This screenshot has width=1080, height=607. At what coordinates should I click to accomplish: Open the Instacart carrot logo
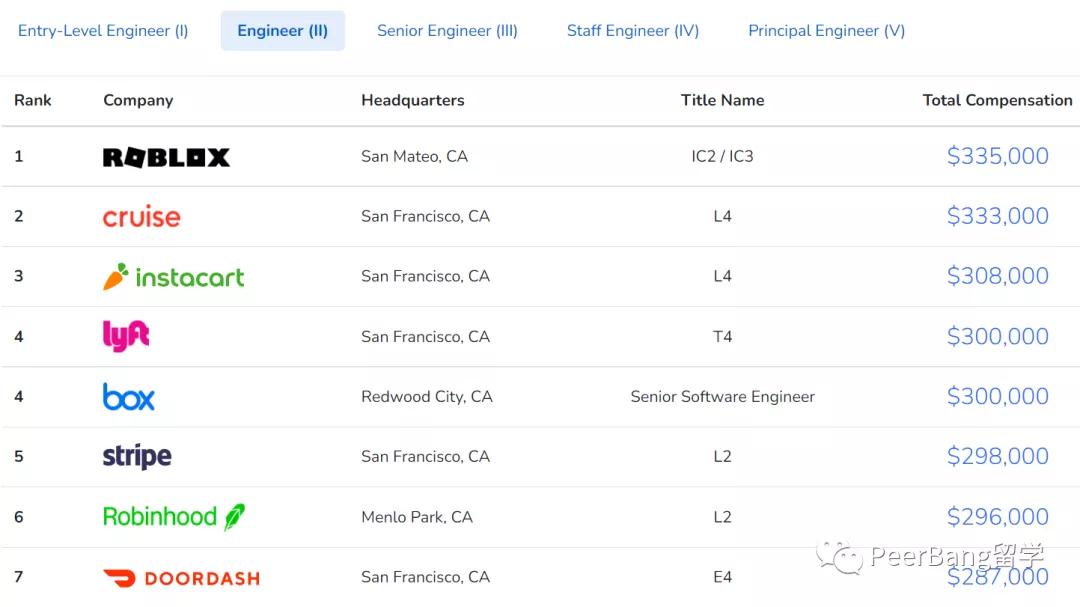pyautogui.click(x=173, y=277)
